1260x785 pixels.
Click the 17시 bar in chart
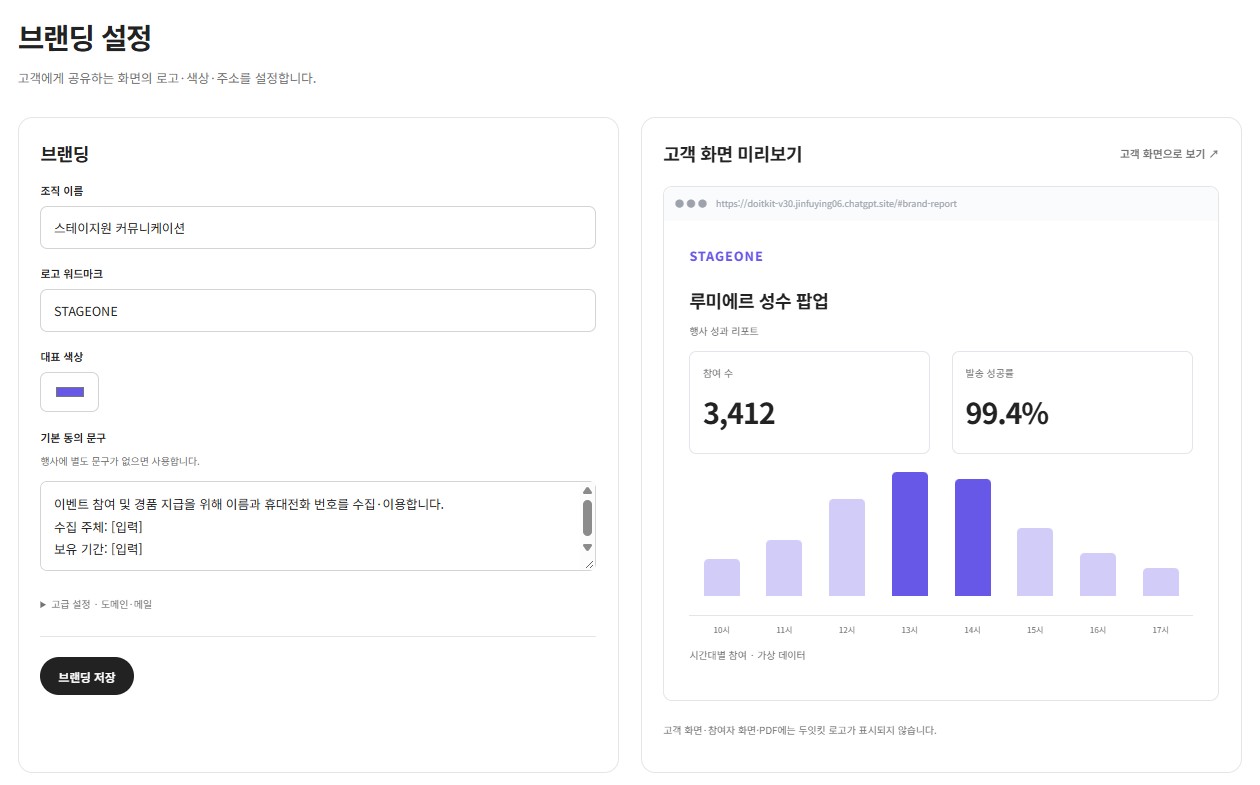1161,582
